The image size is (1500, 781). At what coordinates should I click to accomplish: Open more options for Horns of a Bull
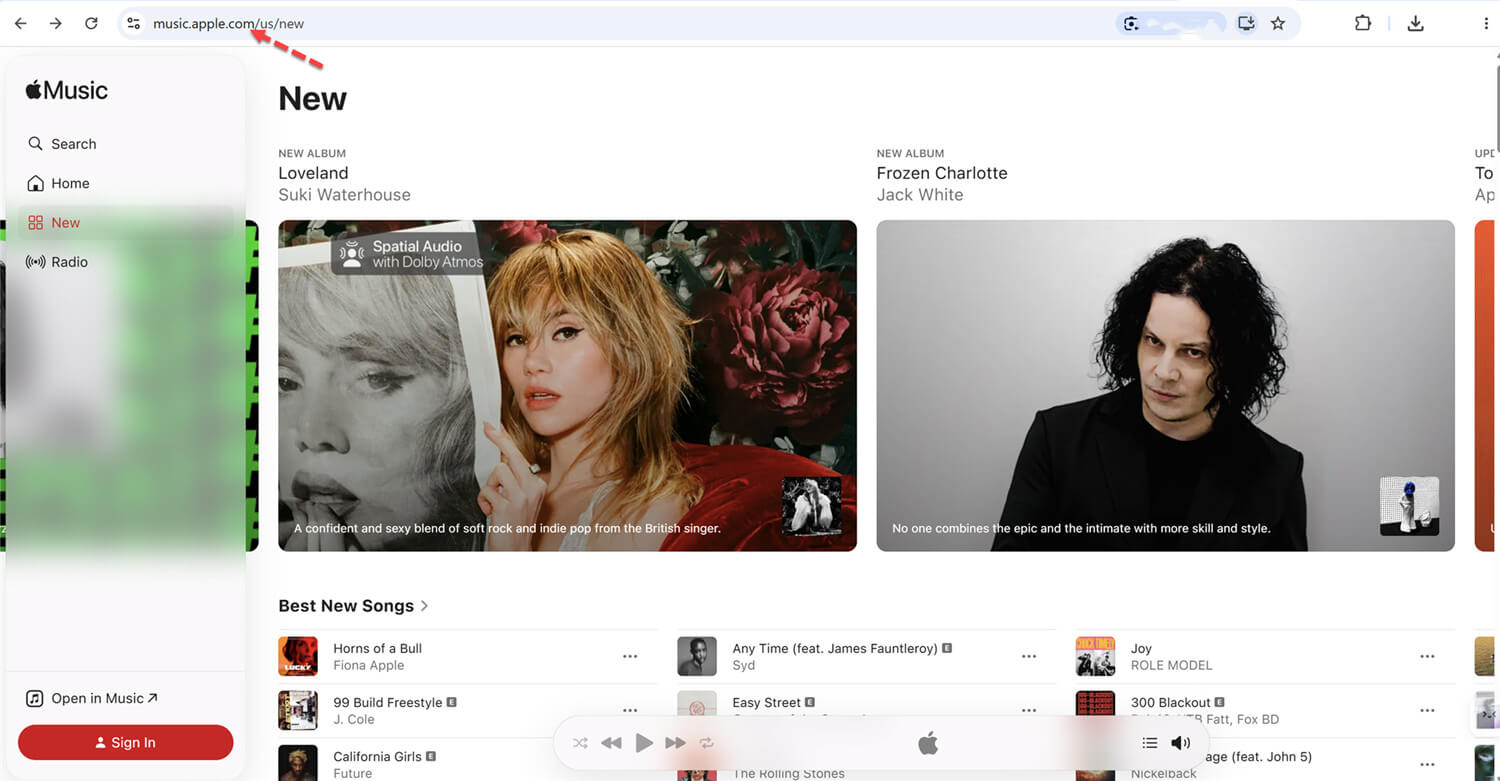[630, 657]
